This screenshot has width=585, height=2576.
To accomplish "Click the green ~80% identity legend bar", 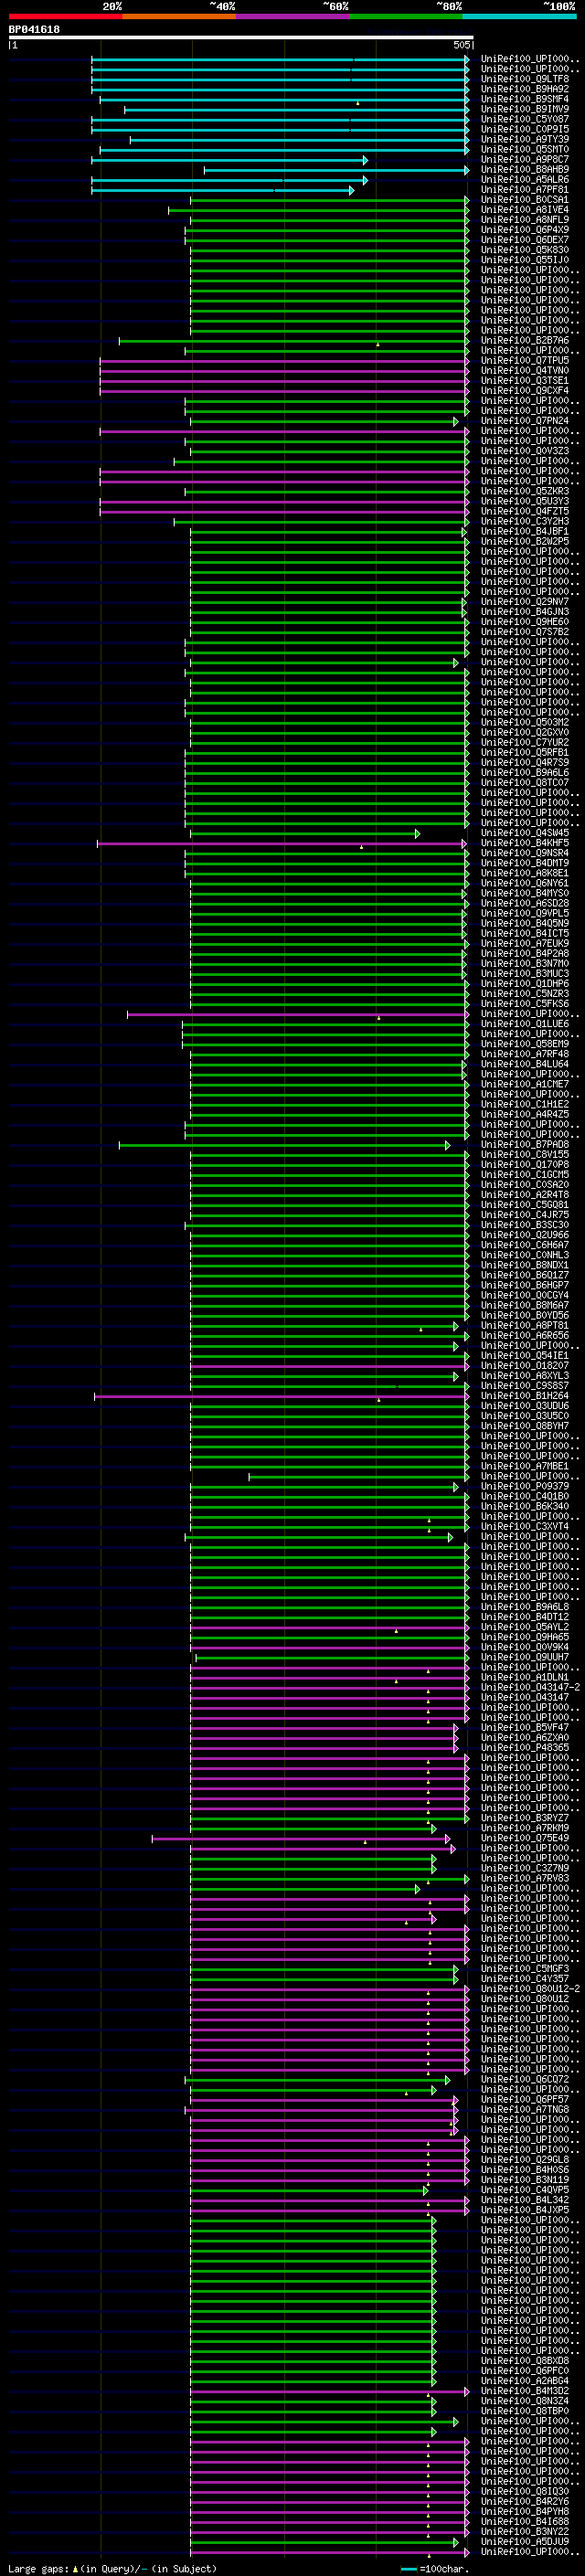I will click(406, 16).
